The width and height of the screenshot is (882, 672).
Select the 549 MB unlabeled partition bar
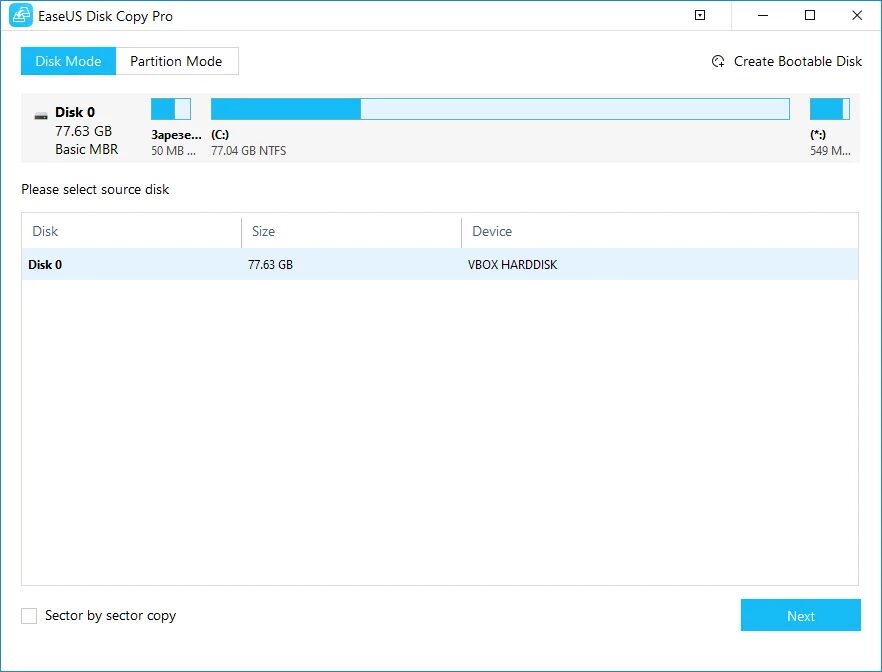[x=830, y=109]
